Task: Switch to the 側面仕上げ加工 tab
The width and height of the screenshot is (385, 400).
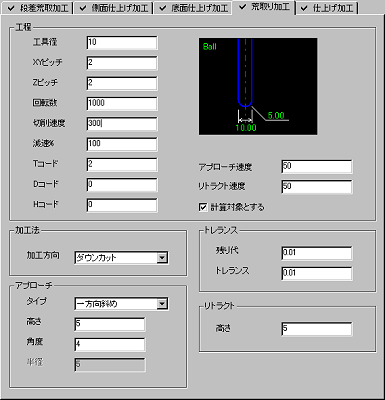Action: pos(114,8)
